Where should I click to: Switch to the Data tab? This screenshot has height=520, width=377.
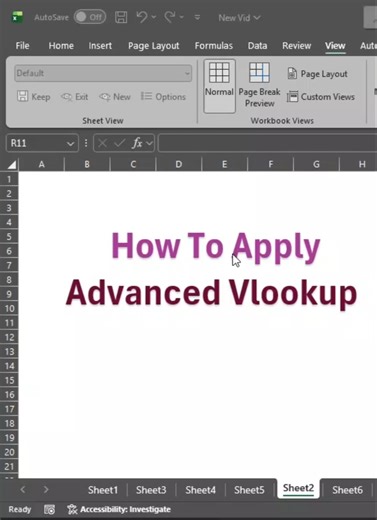[x=257, y=46]
